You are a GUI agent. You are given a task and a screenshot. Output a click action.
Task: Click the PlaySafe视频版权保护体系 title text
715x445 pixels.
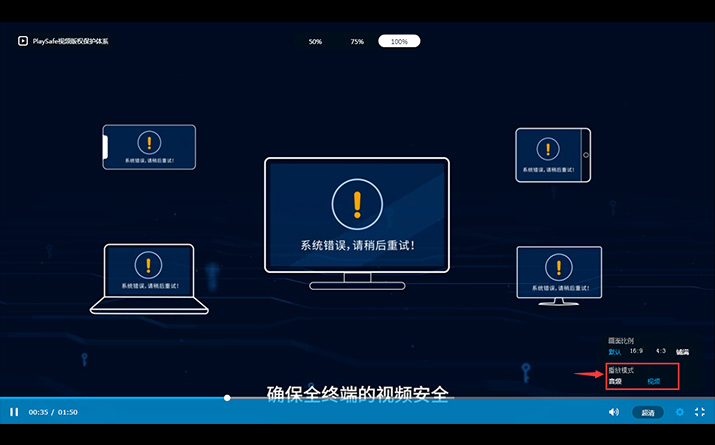tap(71, 41)
